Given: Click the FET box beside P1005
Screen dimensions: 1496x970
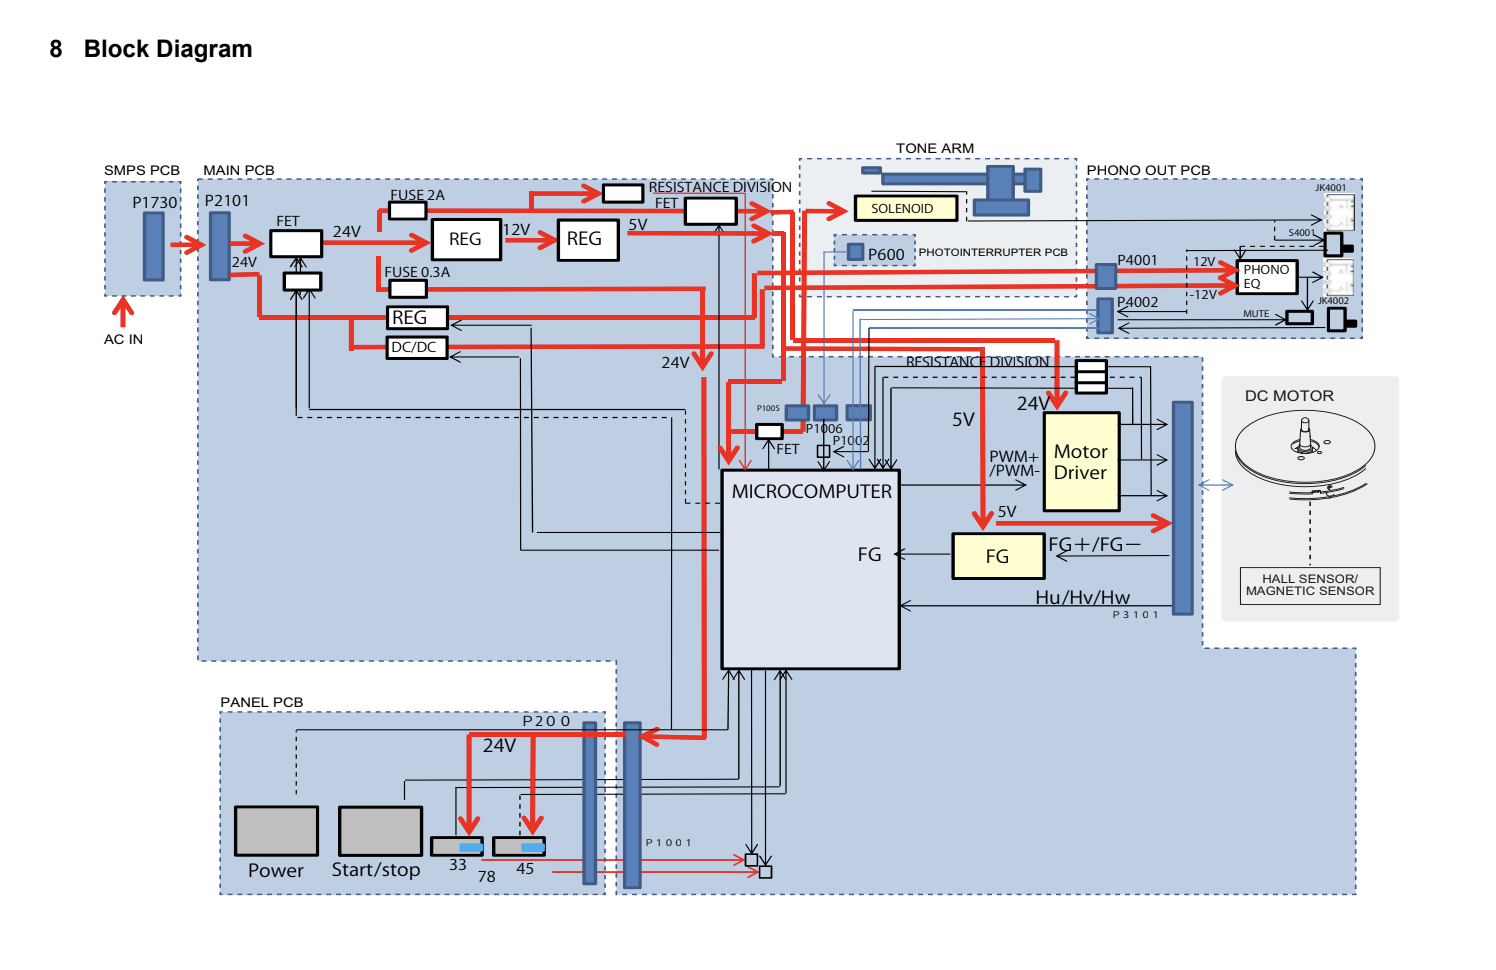Looking at the screenshot, I should click(769, 431).
